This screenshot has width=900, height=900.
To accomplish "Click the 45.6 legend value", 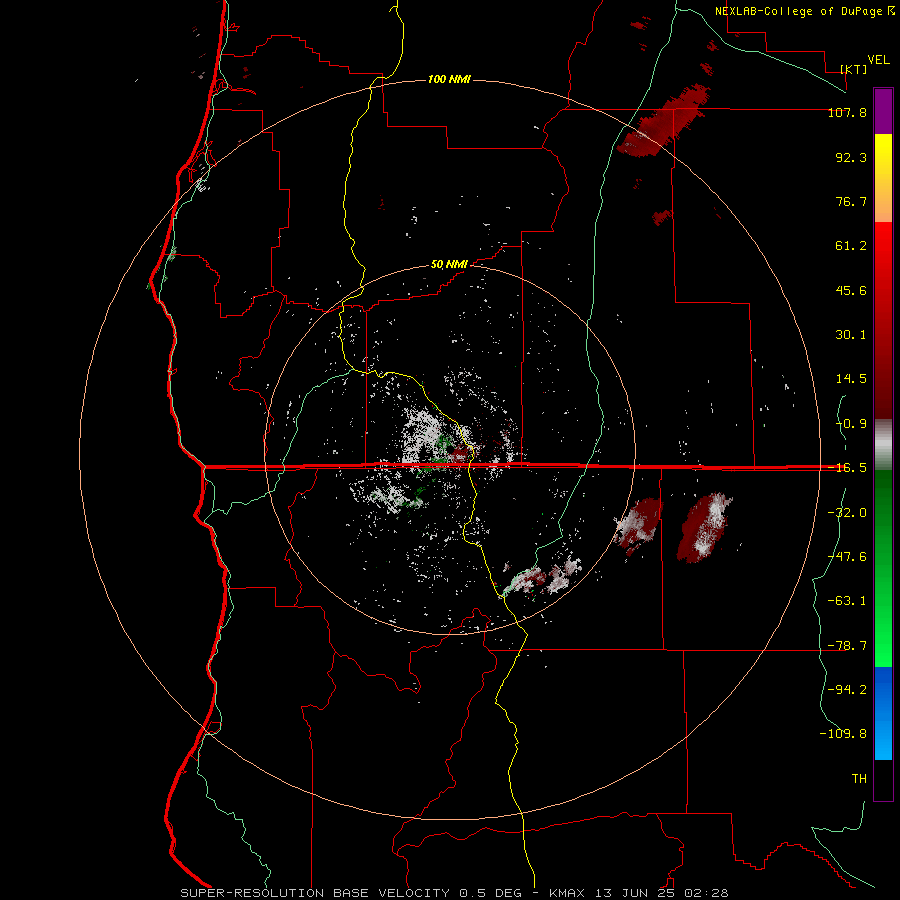I will pyautogui.click(x=851, y=290).
